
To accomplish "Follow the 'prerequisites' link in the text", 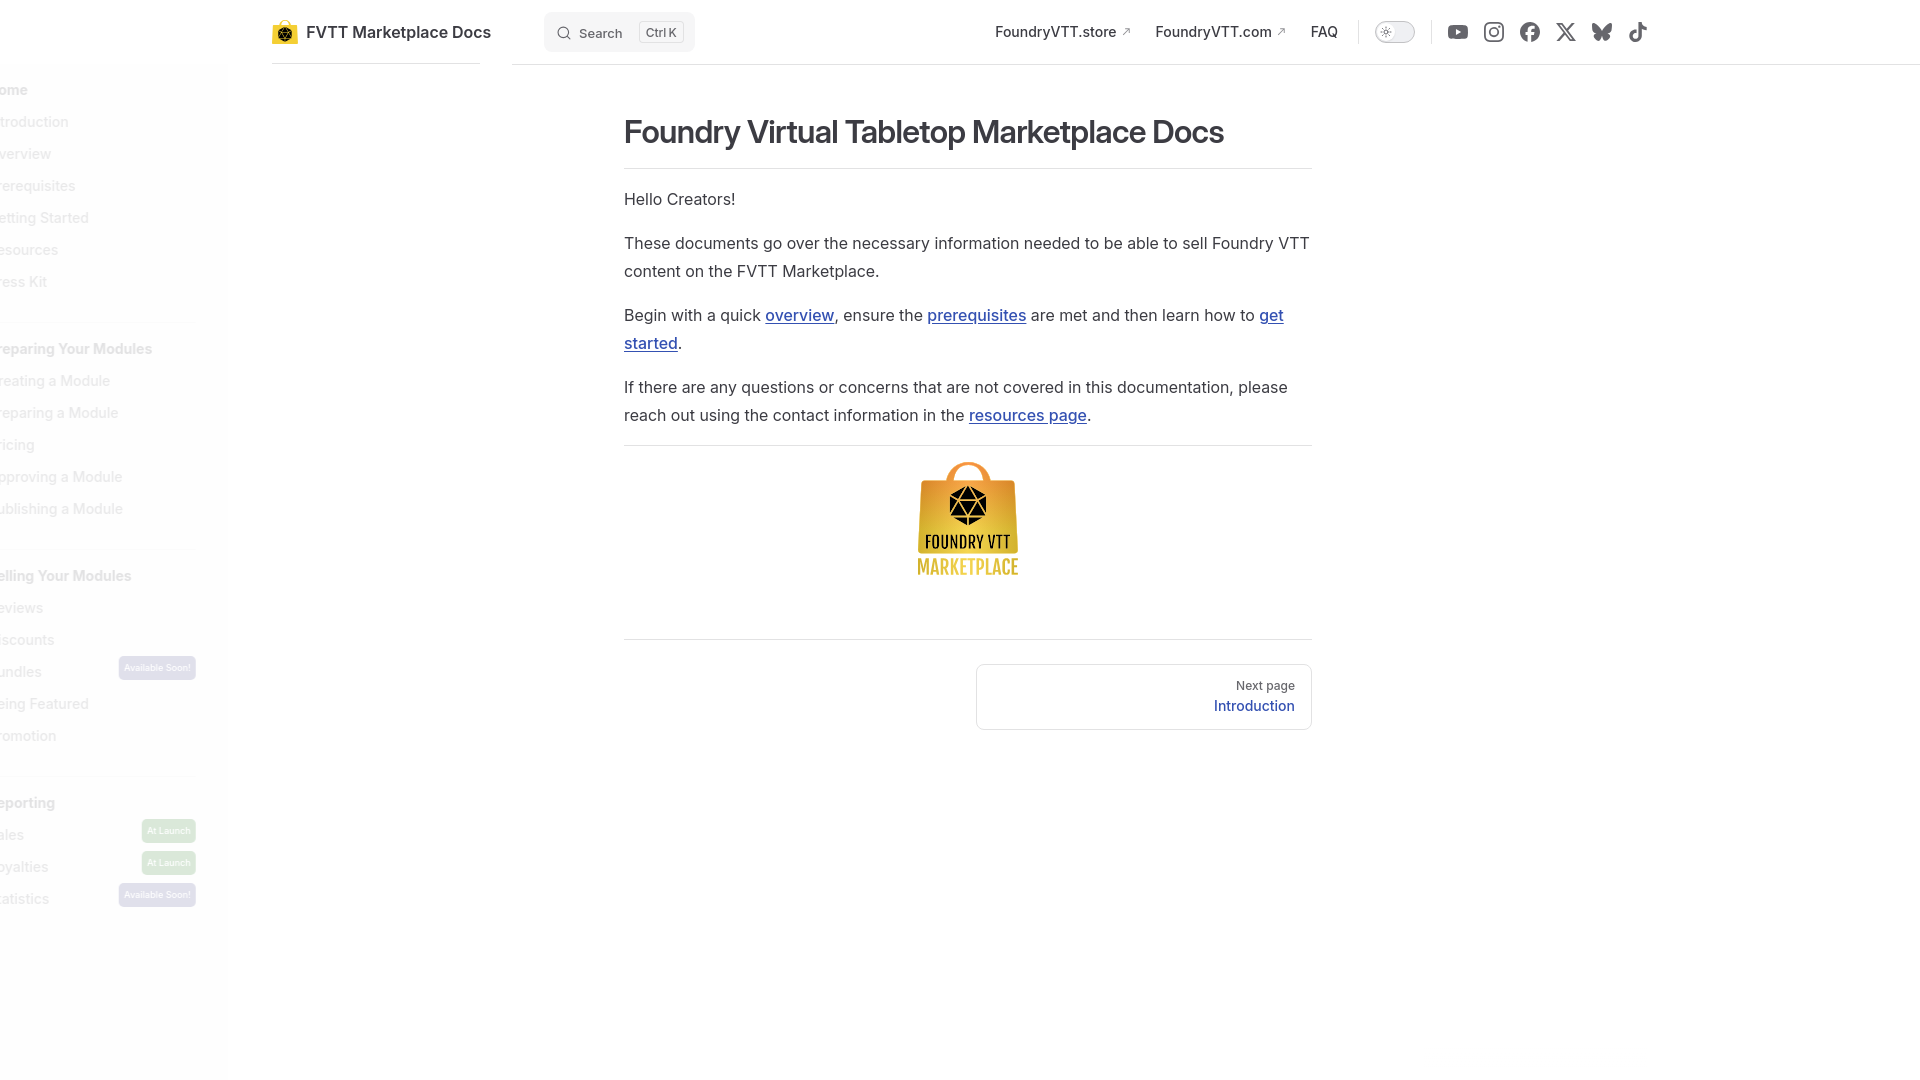I will (x=976, y=315).
